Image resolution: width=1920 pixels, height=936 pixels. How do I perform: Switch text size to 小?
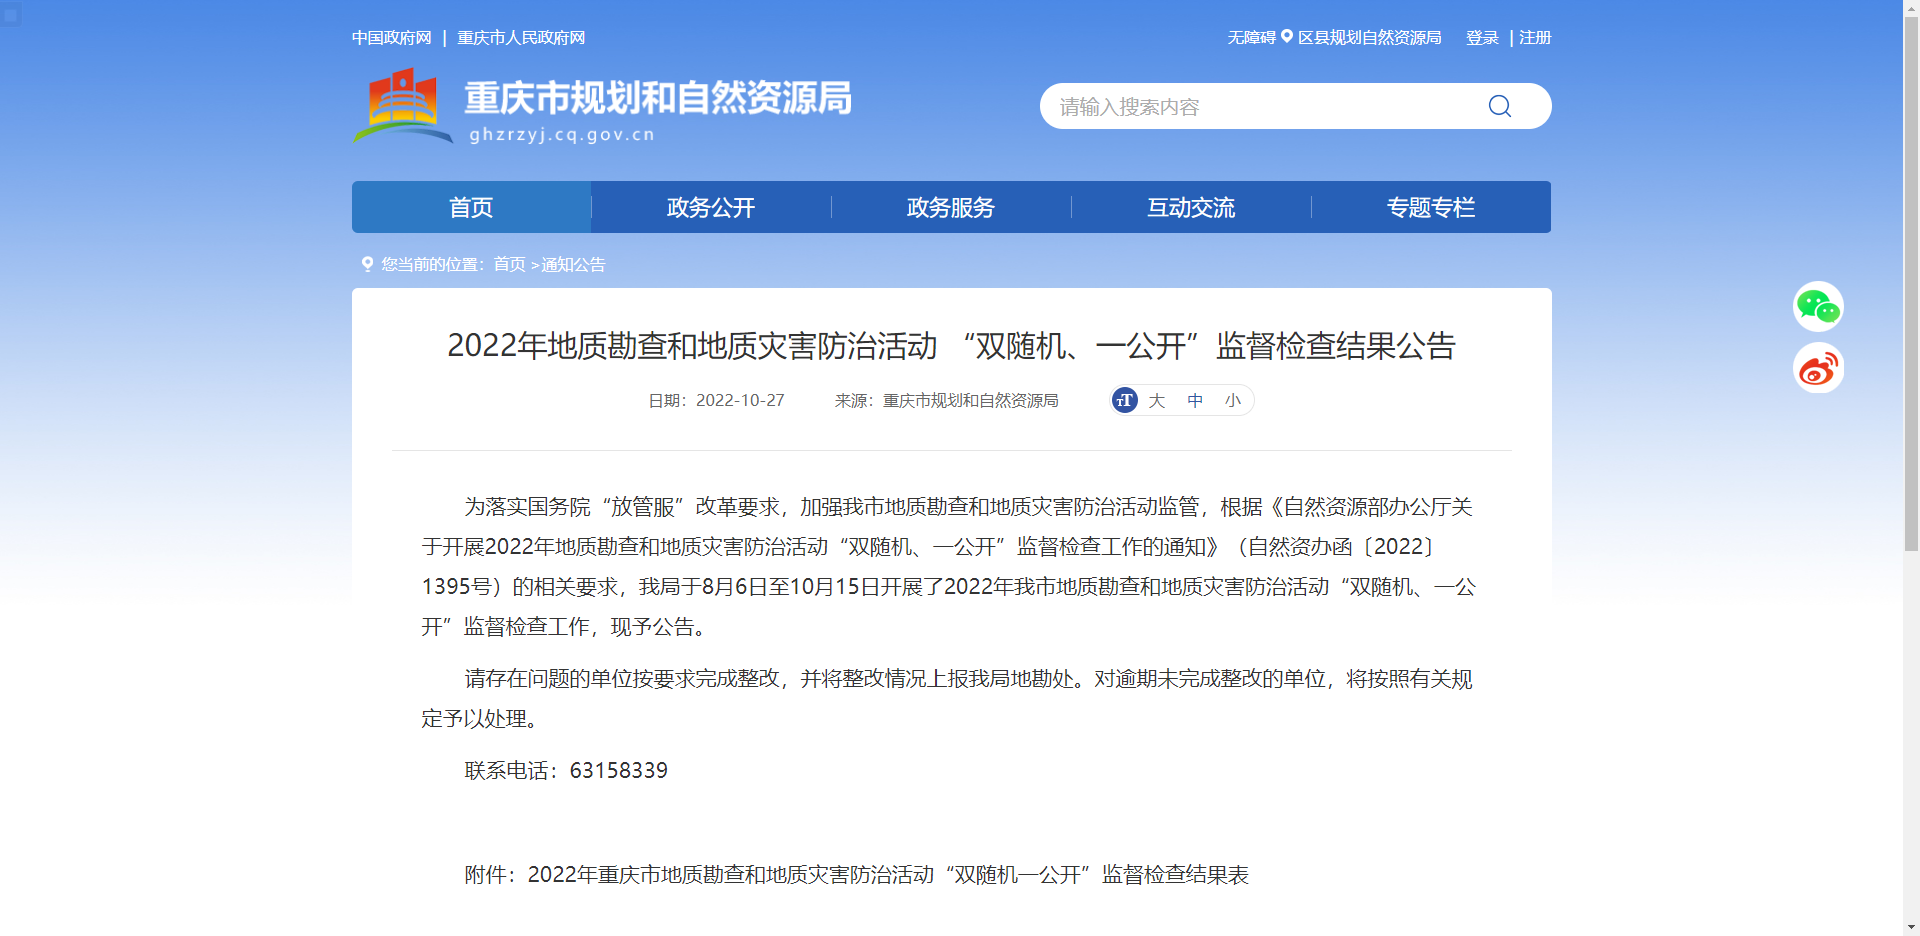click(x=1233, y=400)
